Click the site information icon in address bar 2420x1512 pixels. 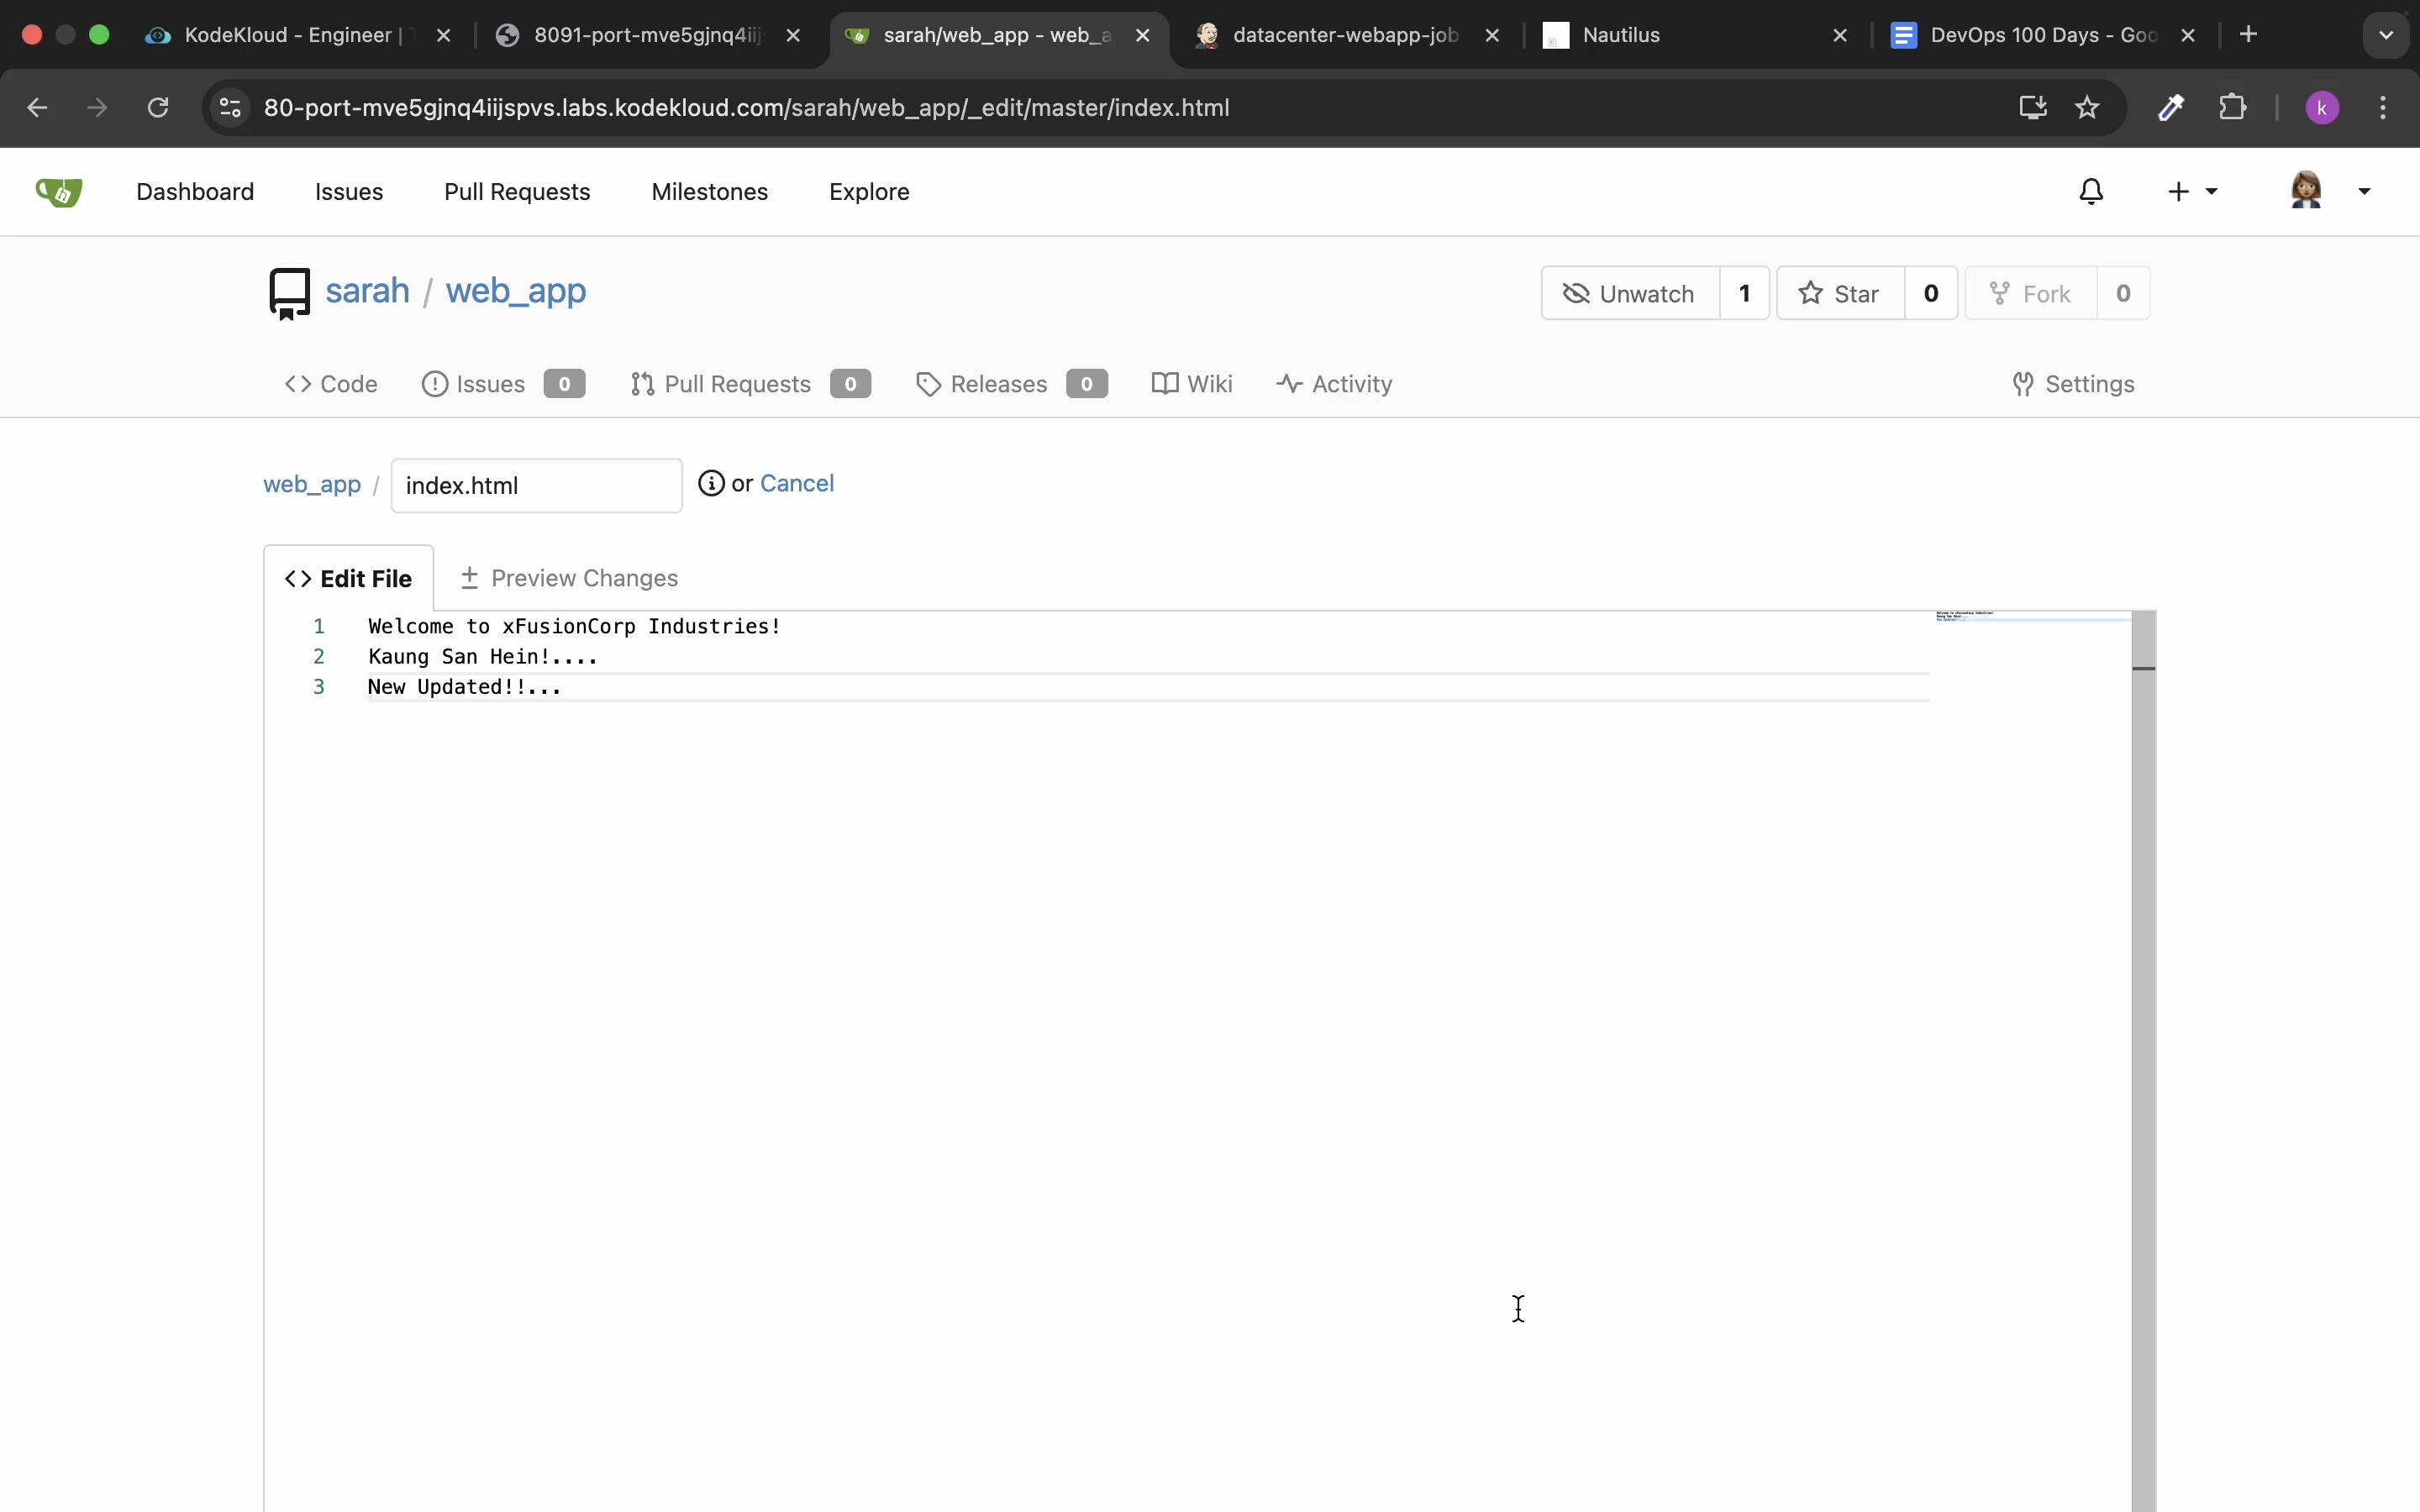[231, 108]
